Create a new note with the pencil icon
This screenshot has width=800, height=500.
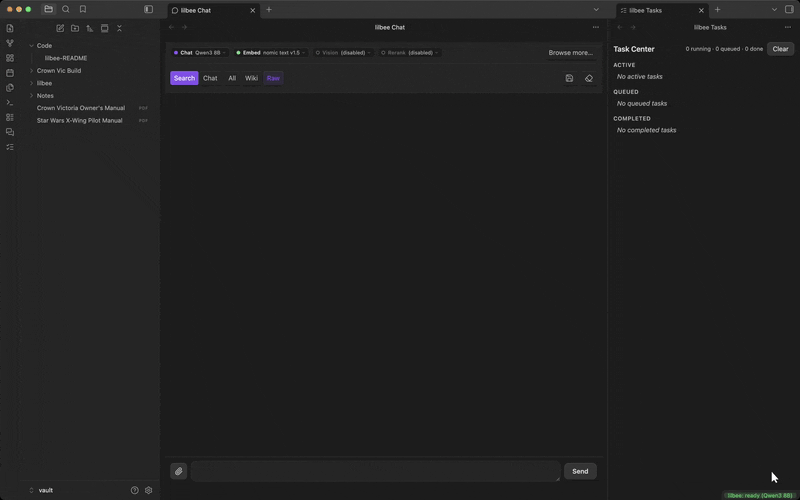60,28
